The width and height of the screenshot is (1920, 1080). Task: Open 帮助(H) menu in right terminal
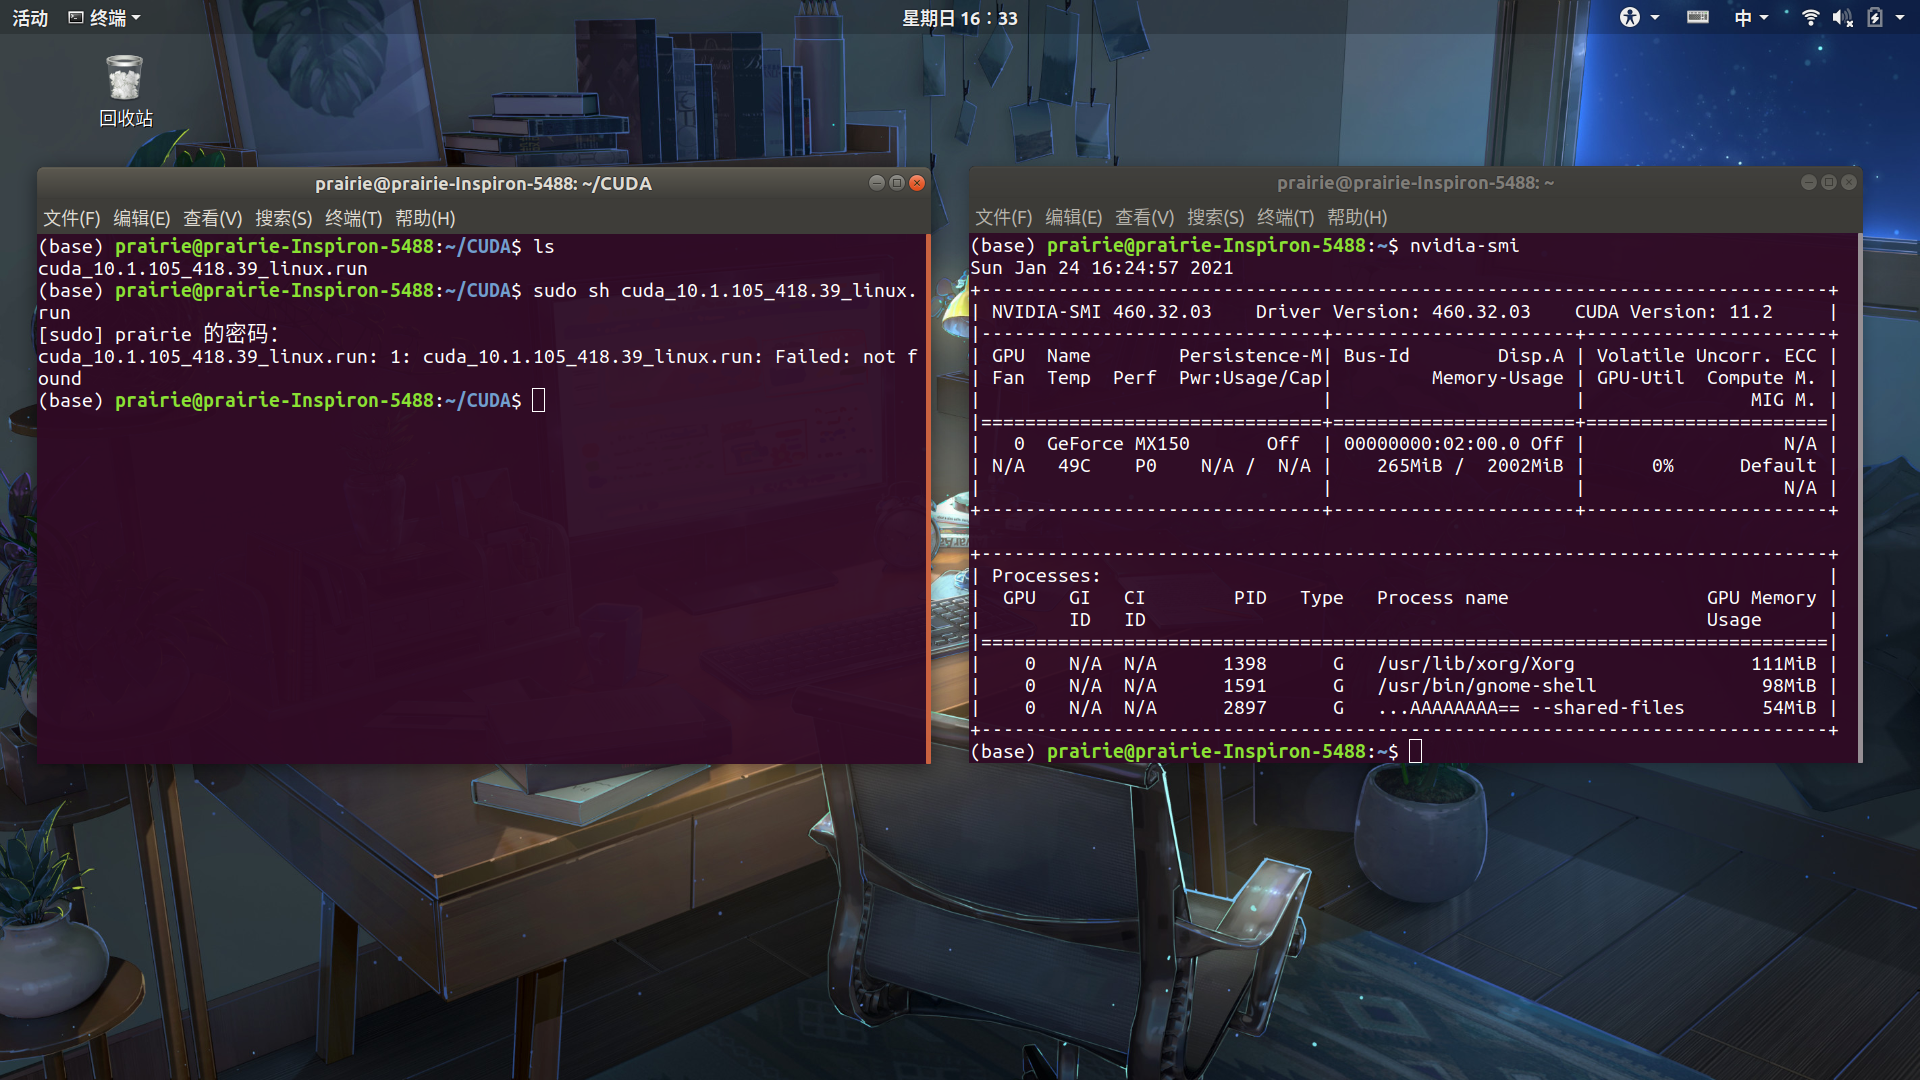click(x=1357, y=217)
